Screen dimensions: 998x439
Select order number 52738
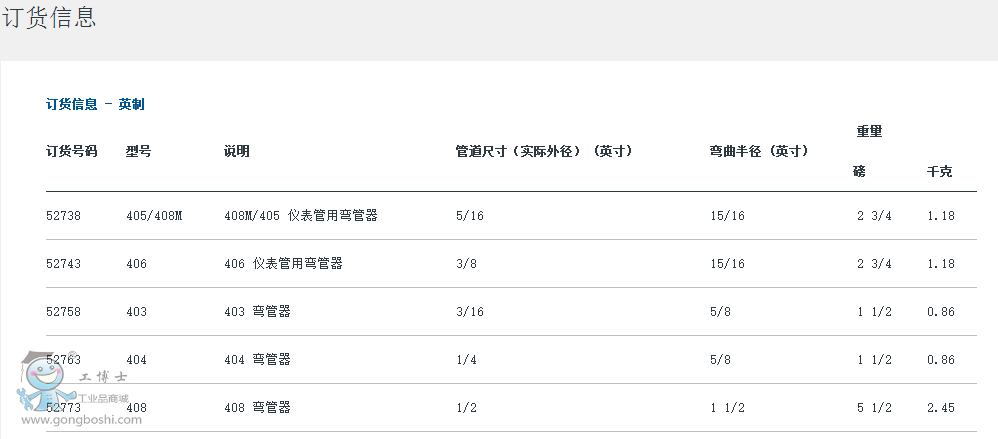63,215
